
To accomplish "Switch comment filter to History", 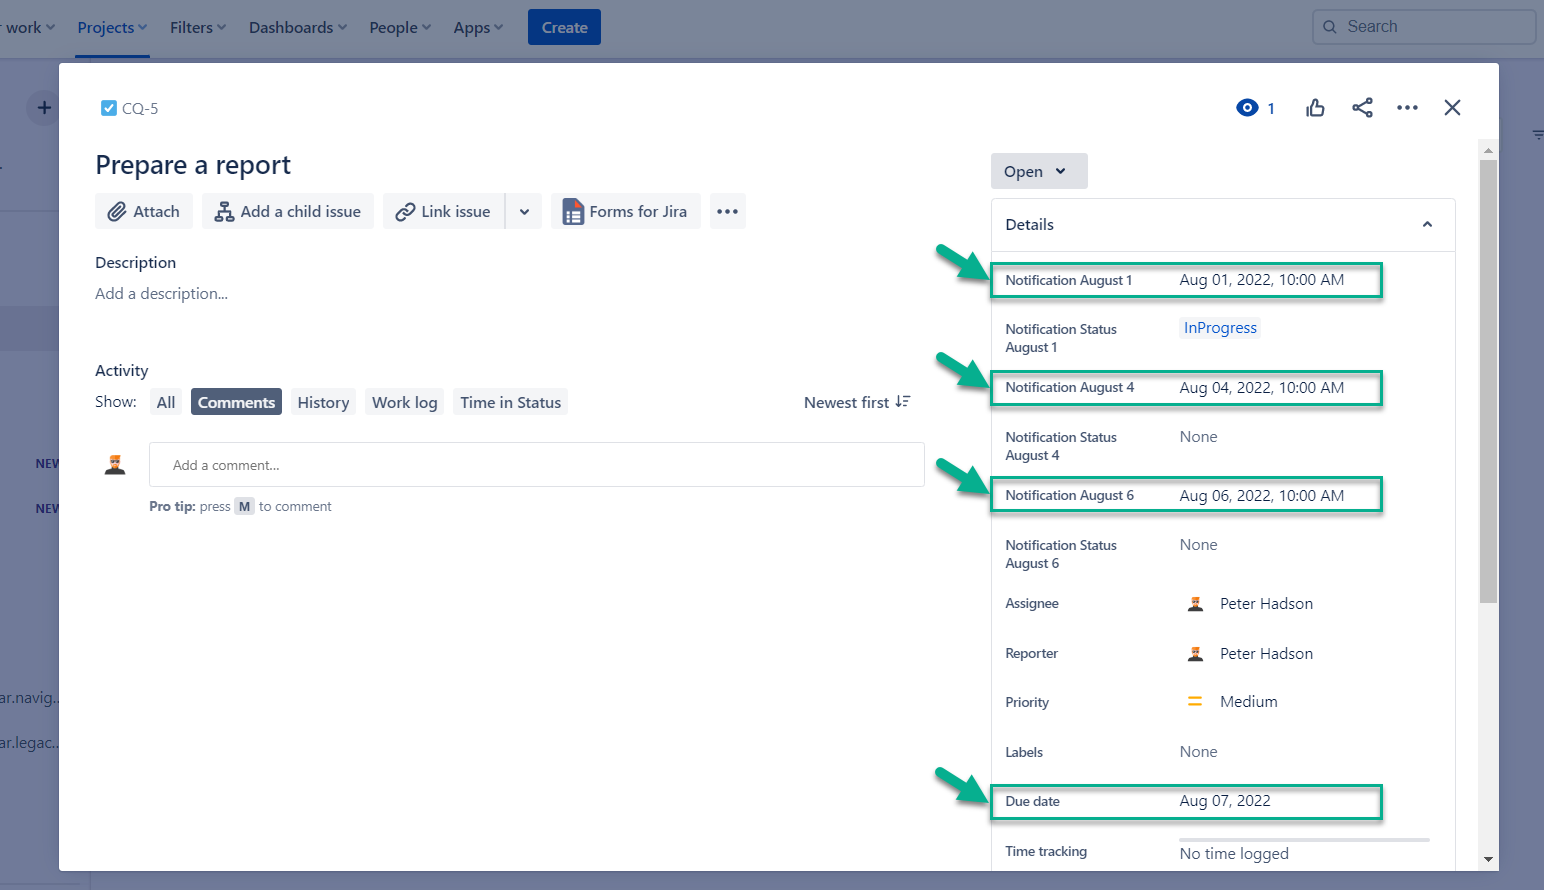I will click(x=322, y=401).
